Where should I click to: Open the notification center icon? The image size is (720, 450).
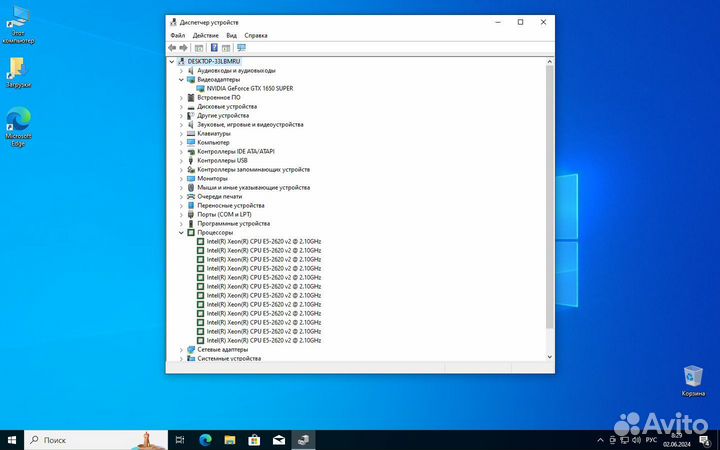pyautogui.click(x=705, y=440)
